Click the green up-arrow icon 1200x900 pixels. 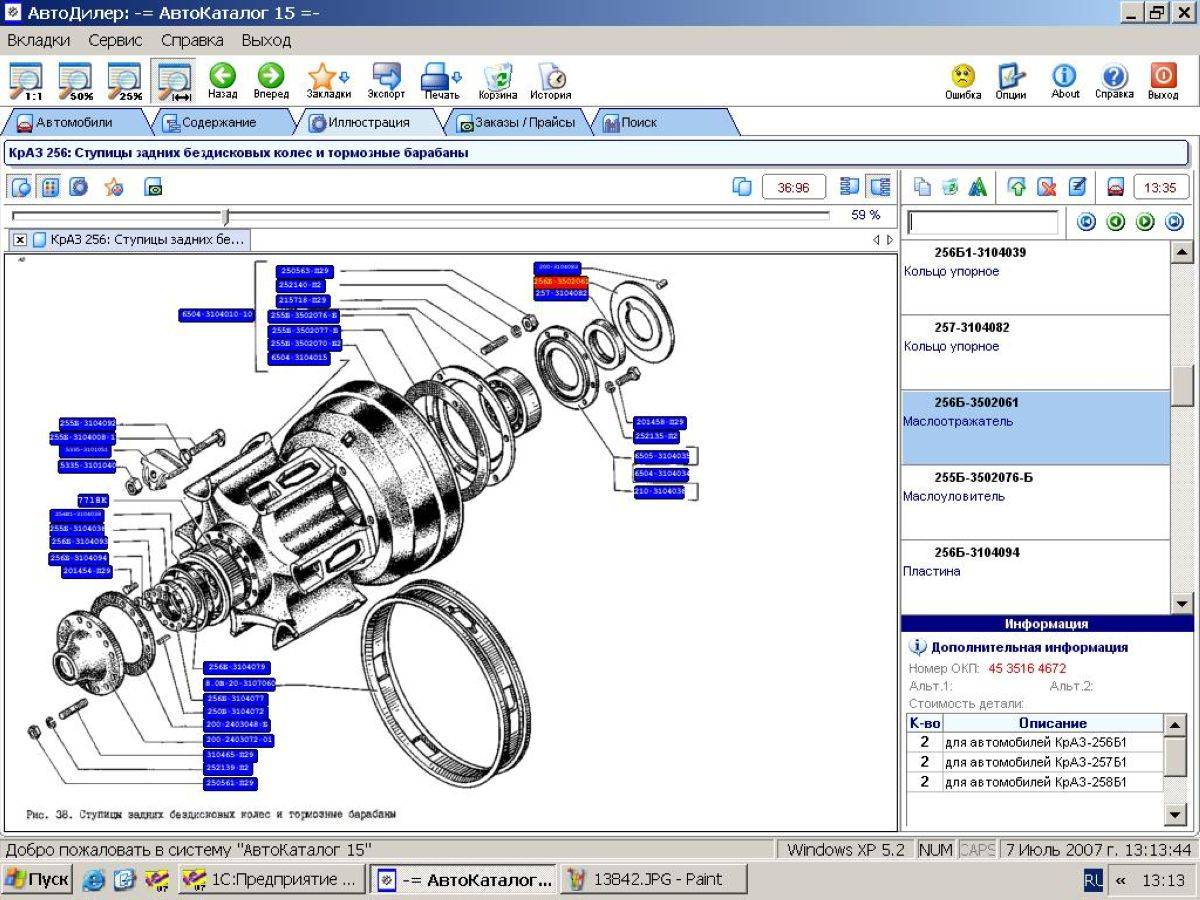pos(1018,187)
